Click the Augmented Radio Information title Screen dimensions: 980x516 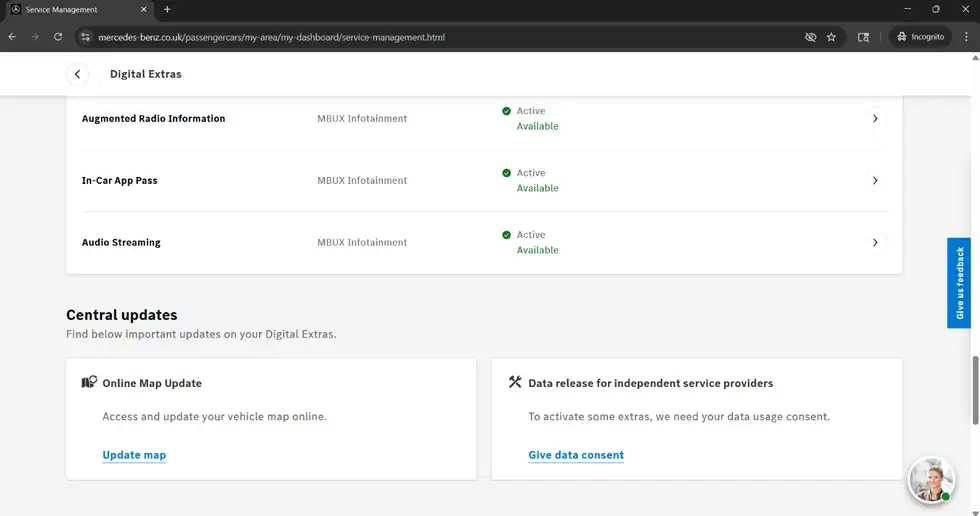(153, 118)
